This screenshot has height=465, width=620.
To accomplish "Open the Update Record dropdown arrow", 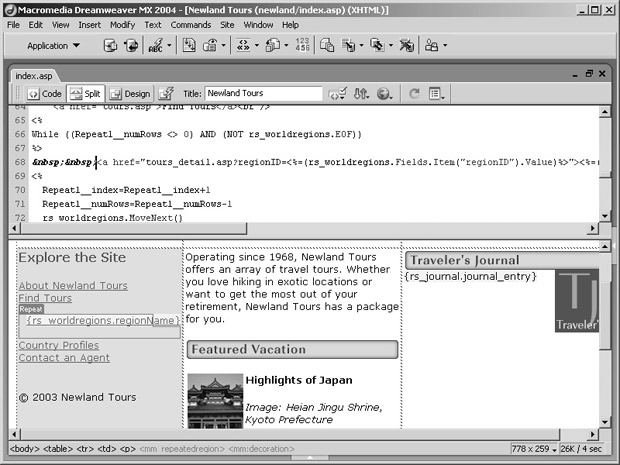I will tap(391, 45).
